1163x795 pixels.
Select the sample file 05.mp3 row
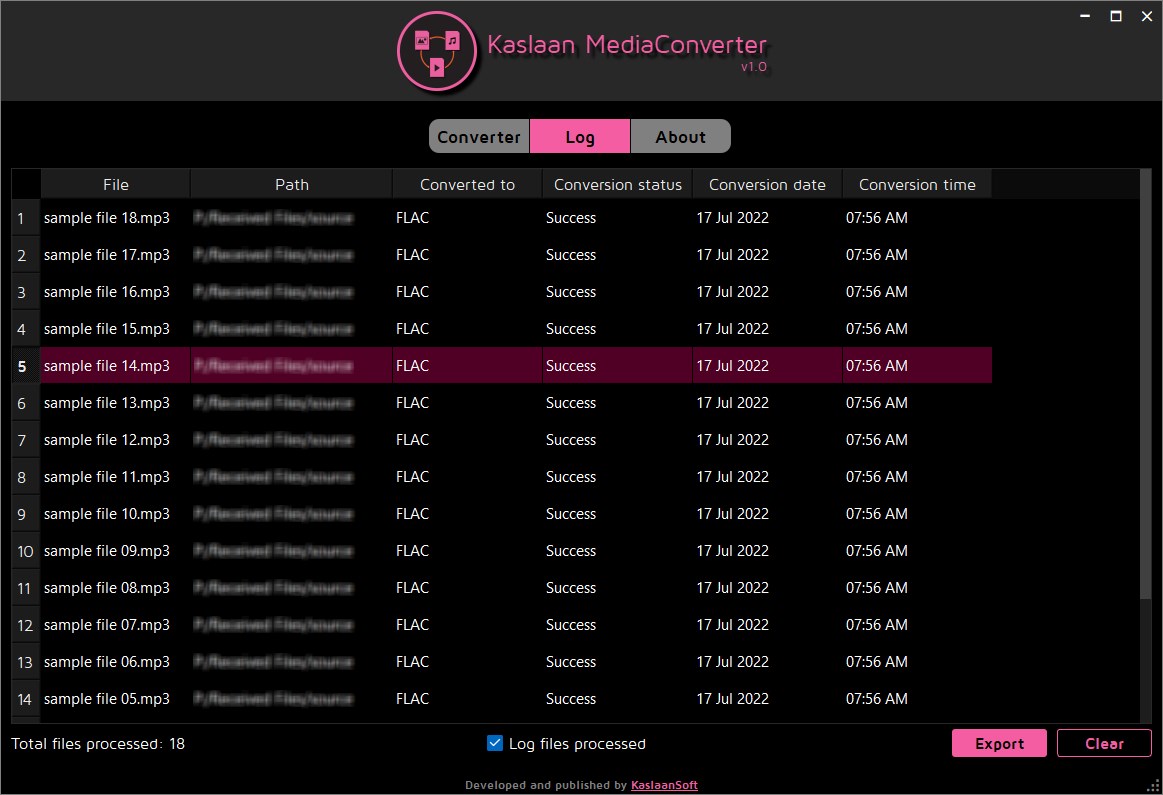tap(501, 699)
